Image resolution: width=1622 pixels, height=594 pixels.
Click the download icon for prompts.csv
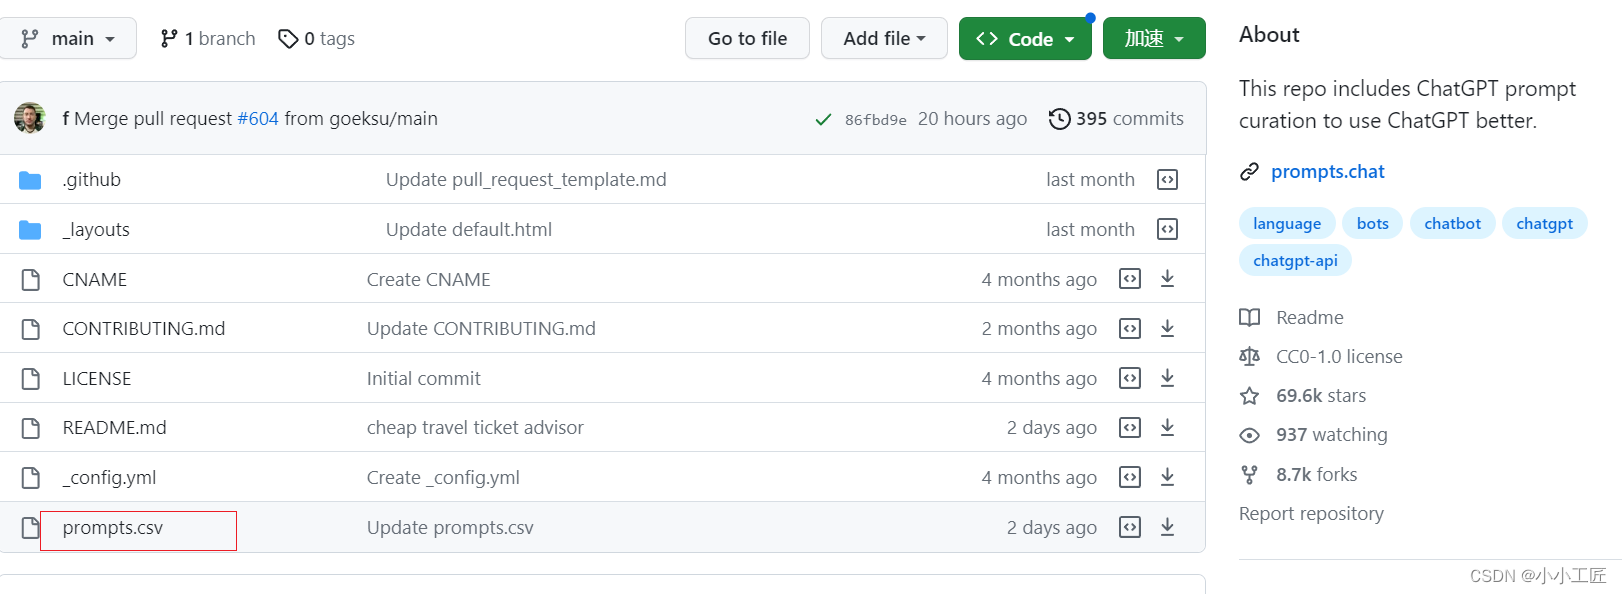tap(1167, 527)
